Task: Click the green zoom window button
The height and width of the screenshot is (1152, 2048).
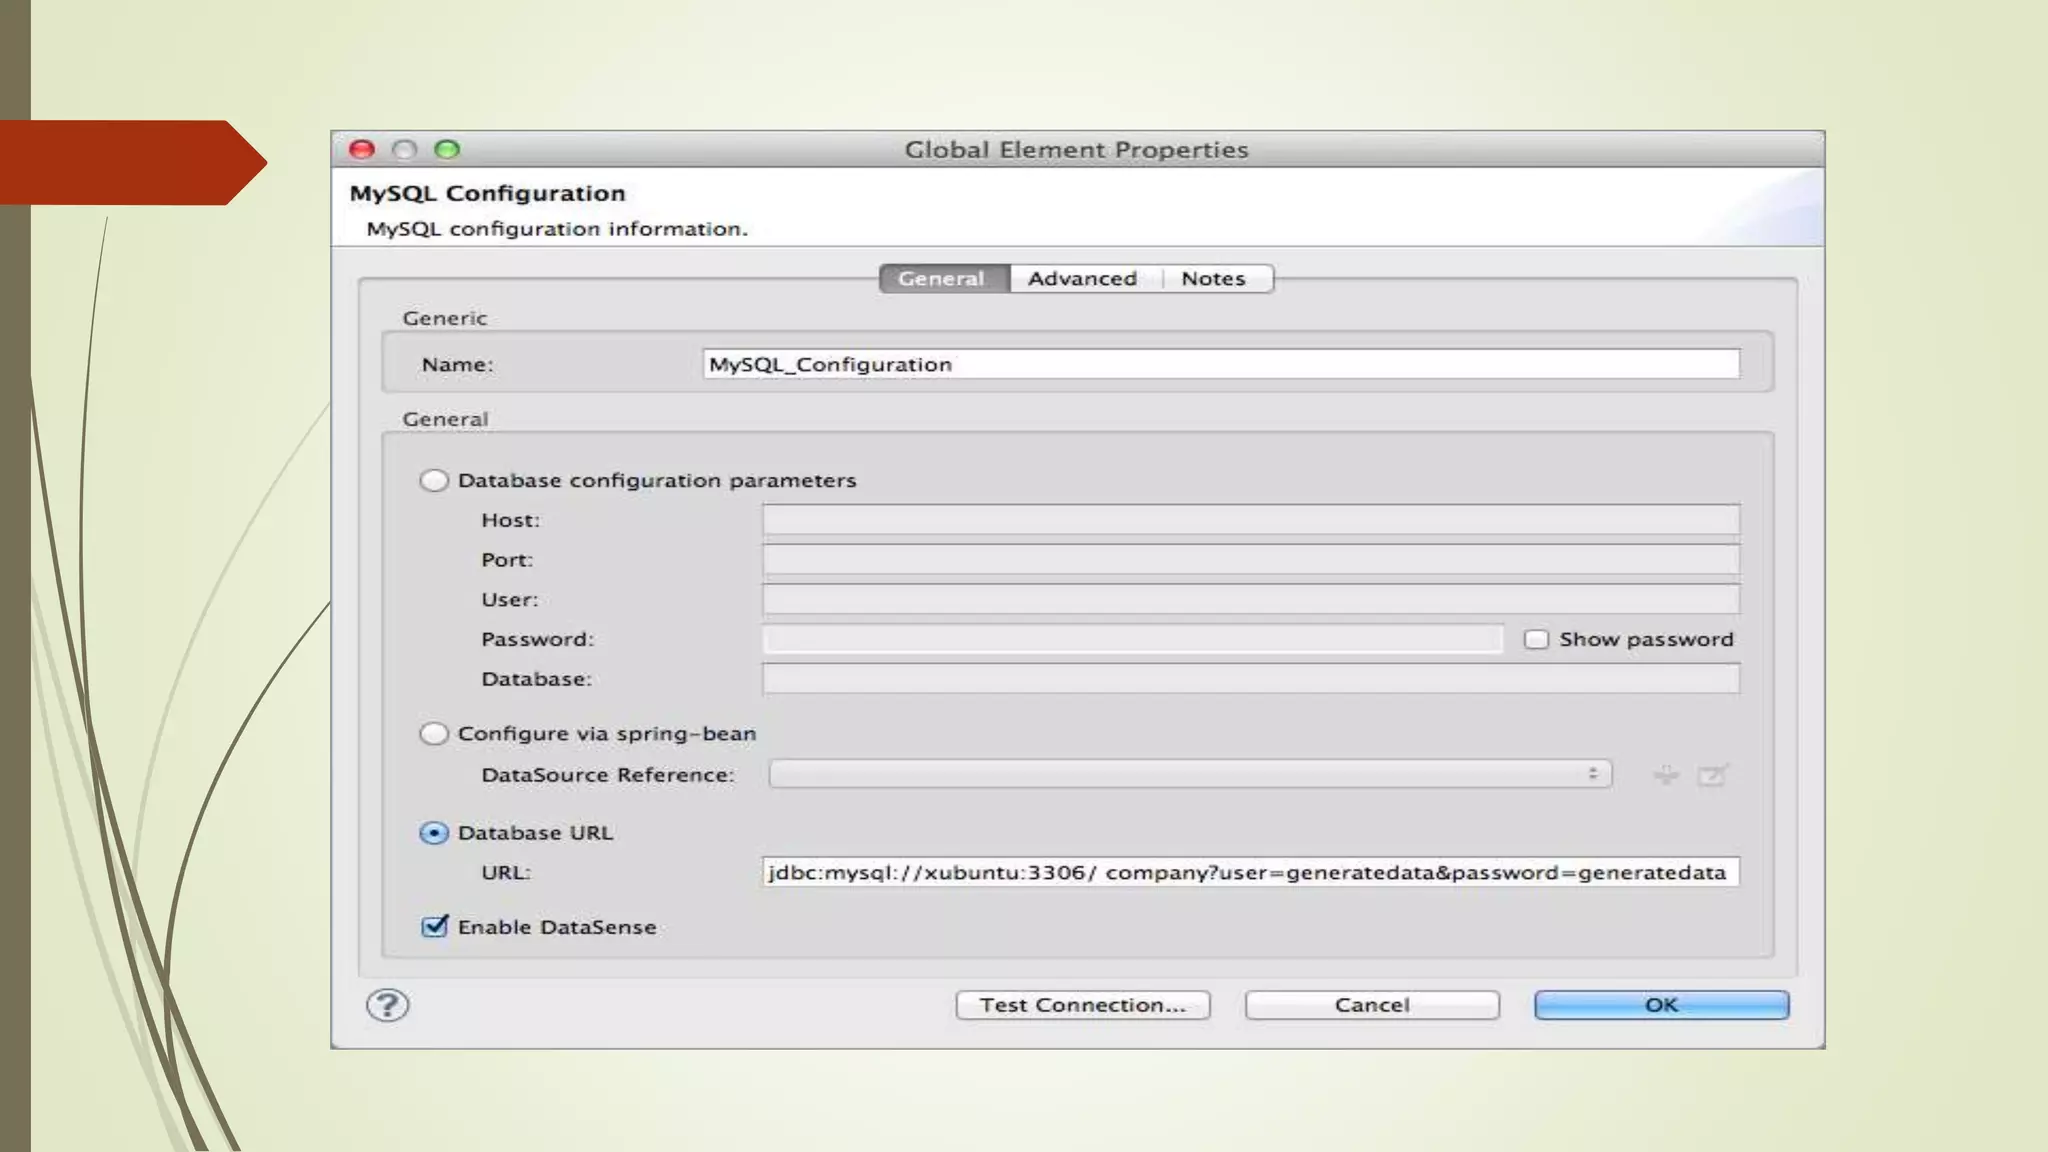Action: [x=447, y=150]
